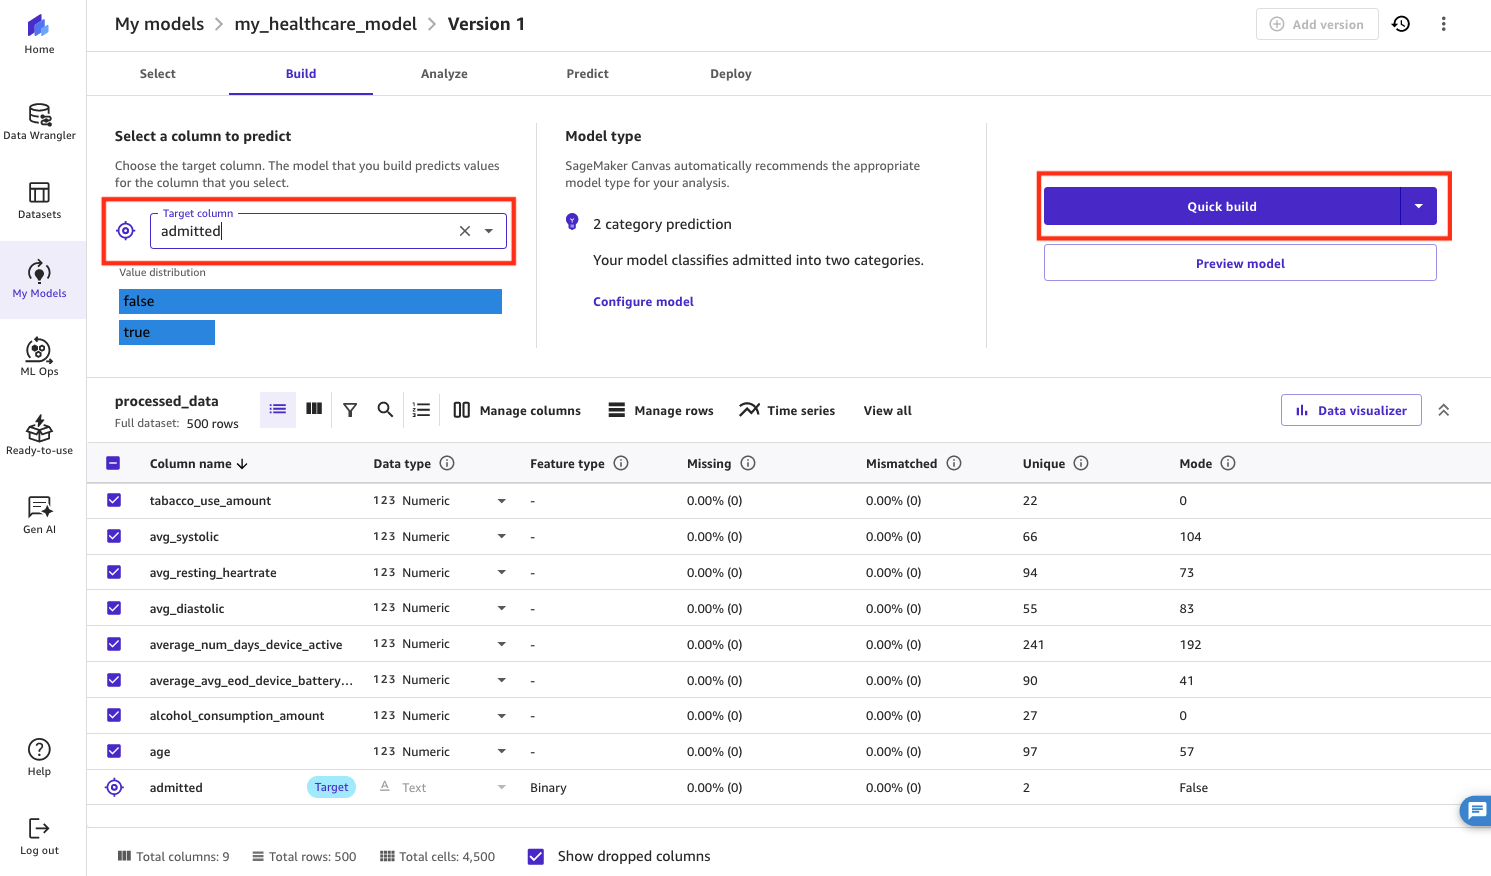Viewport: 1491px width, 876px height.
Task: Open the Quick build dropdown arrow
Action: (1418, 206)
